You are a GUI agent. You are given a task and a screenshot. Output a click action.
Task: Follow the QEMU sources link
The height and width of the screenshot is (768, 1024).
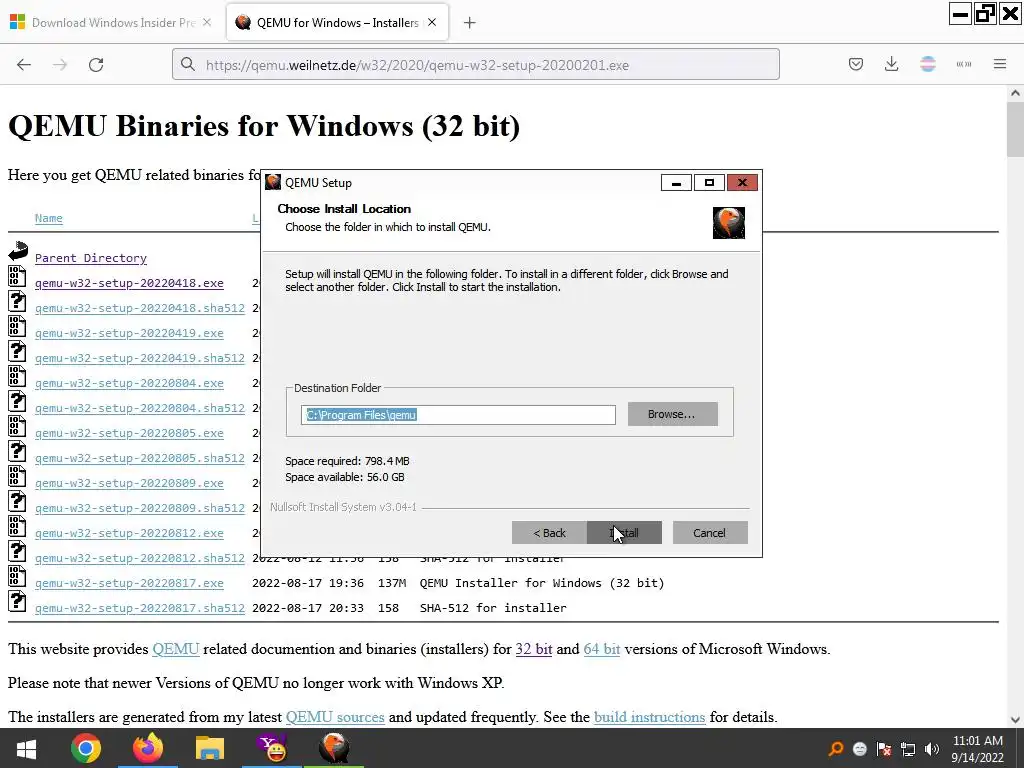click(335, 717)
